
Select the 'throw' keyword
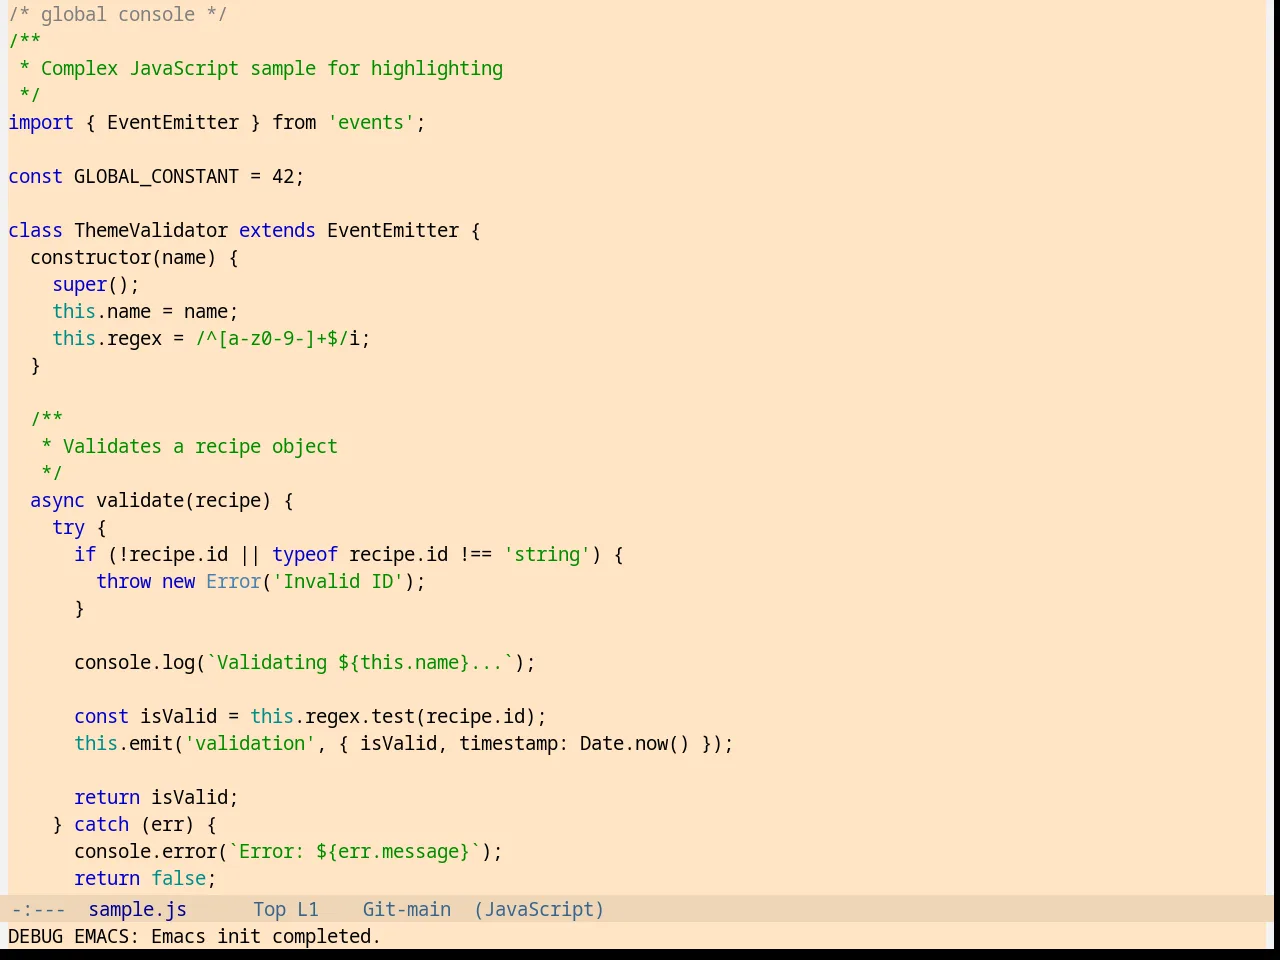[123, 581]
